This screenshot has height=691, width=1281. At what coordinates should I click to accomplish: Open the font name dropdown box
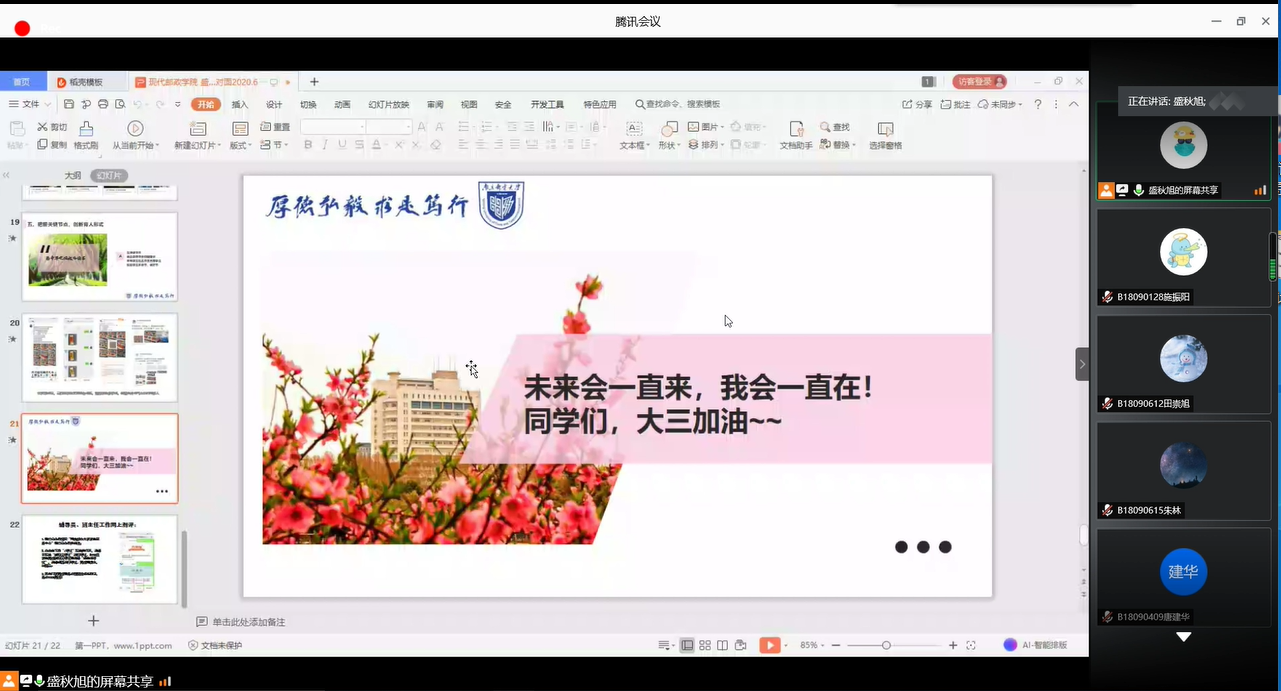333,127
